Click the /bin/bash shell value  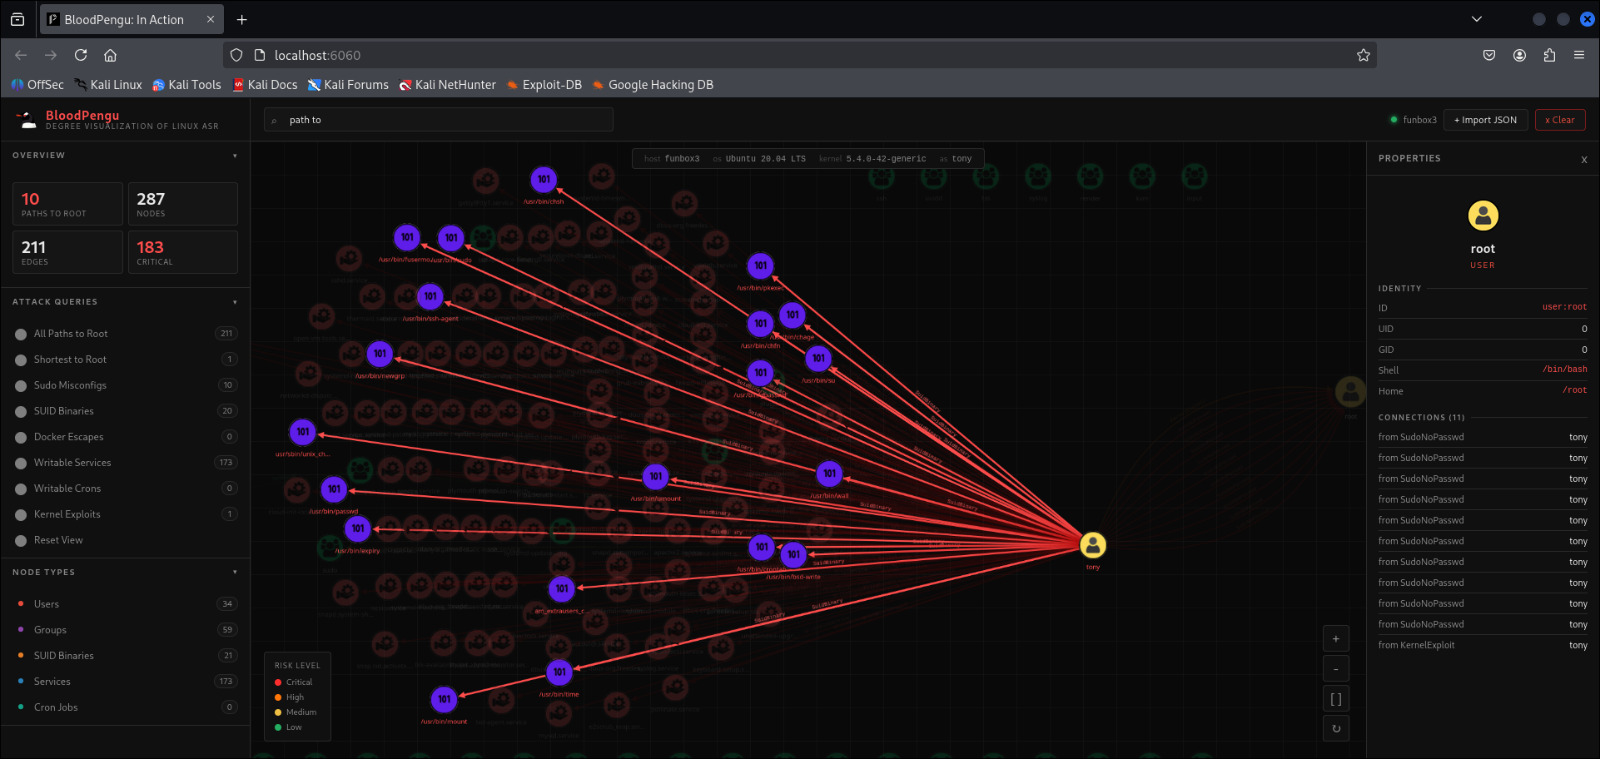pyautogui.click(x=1565, y=370)
